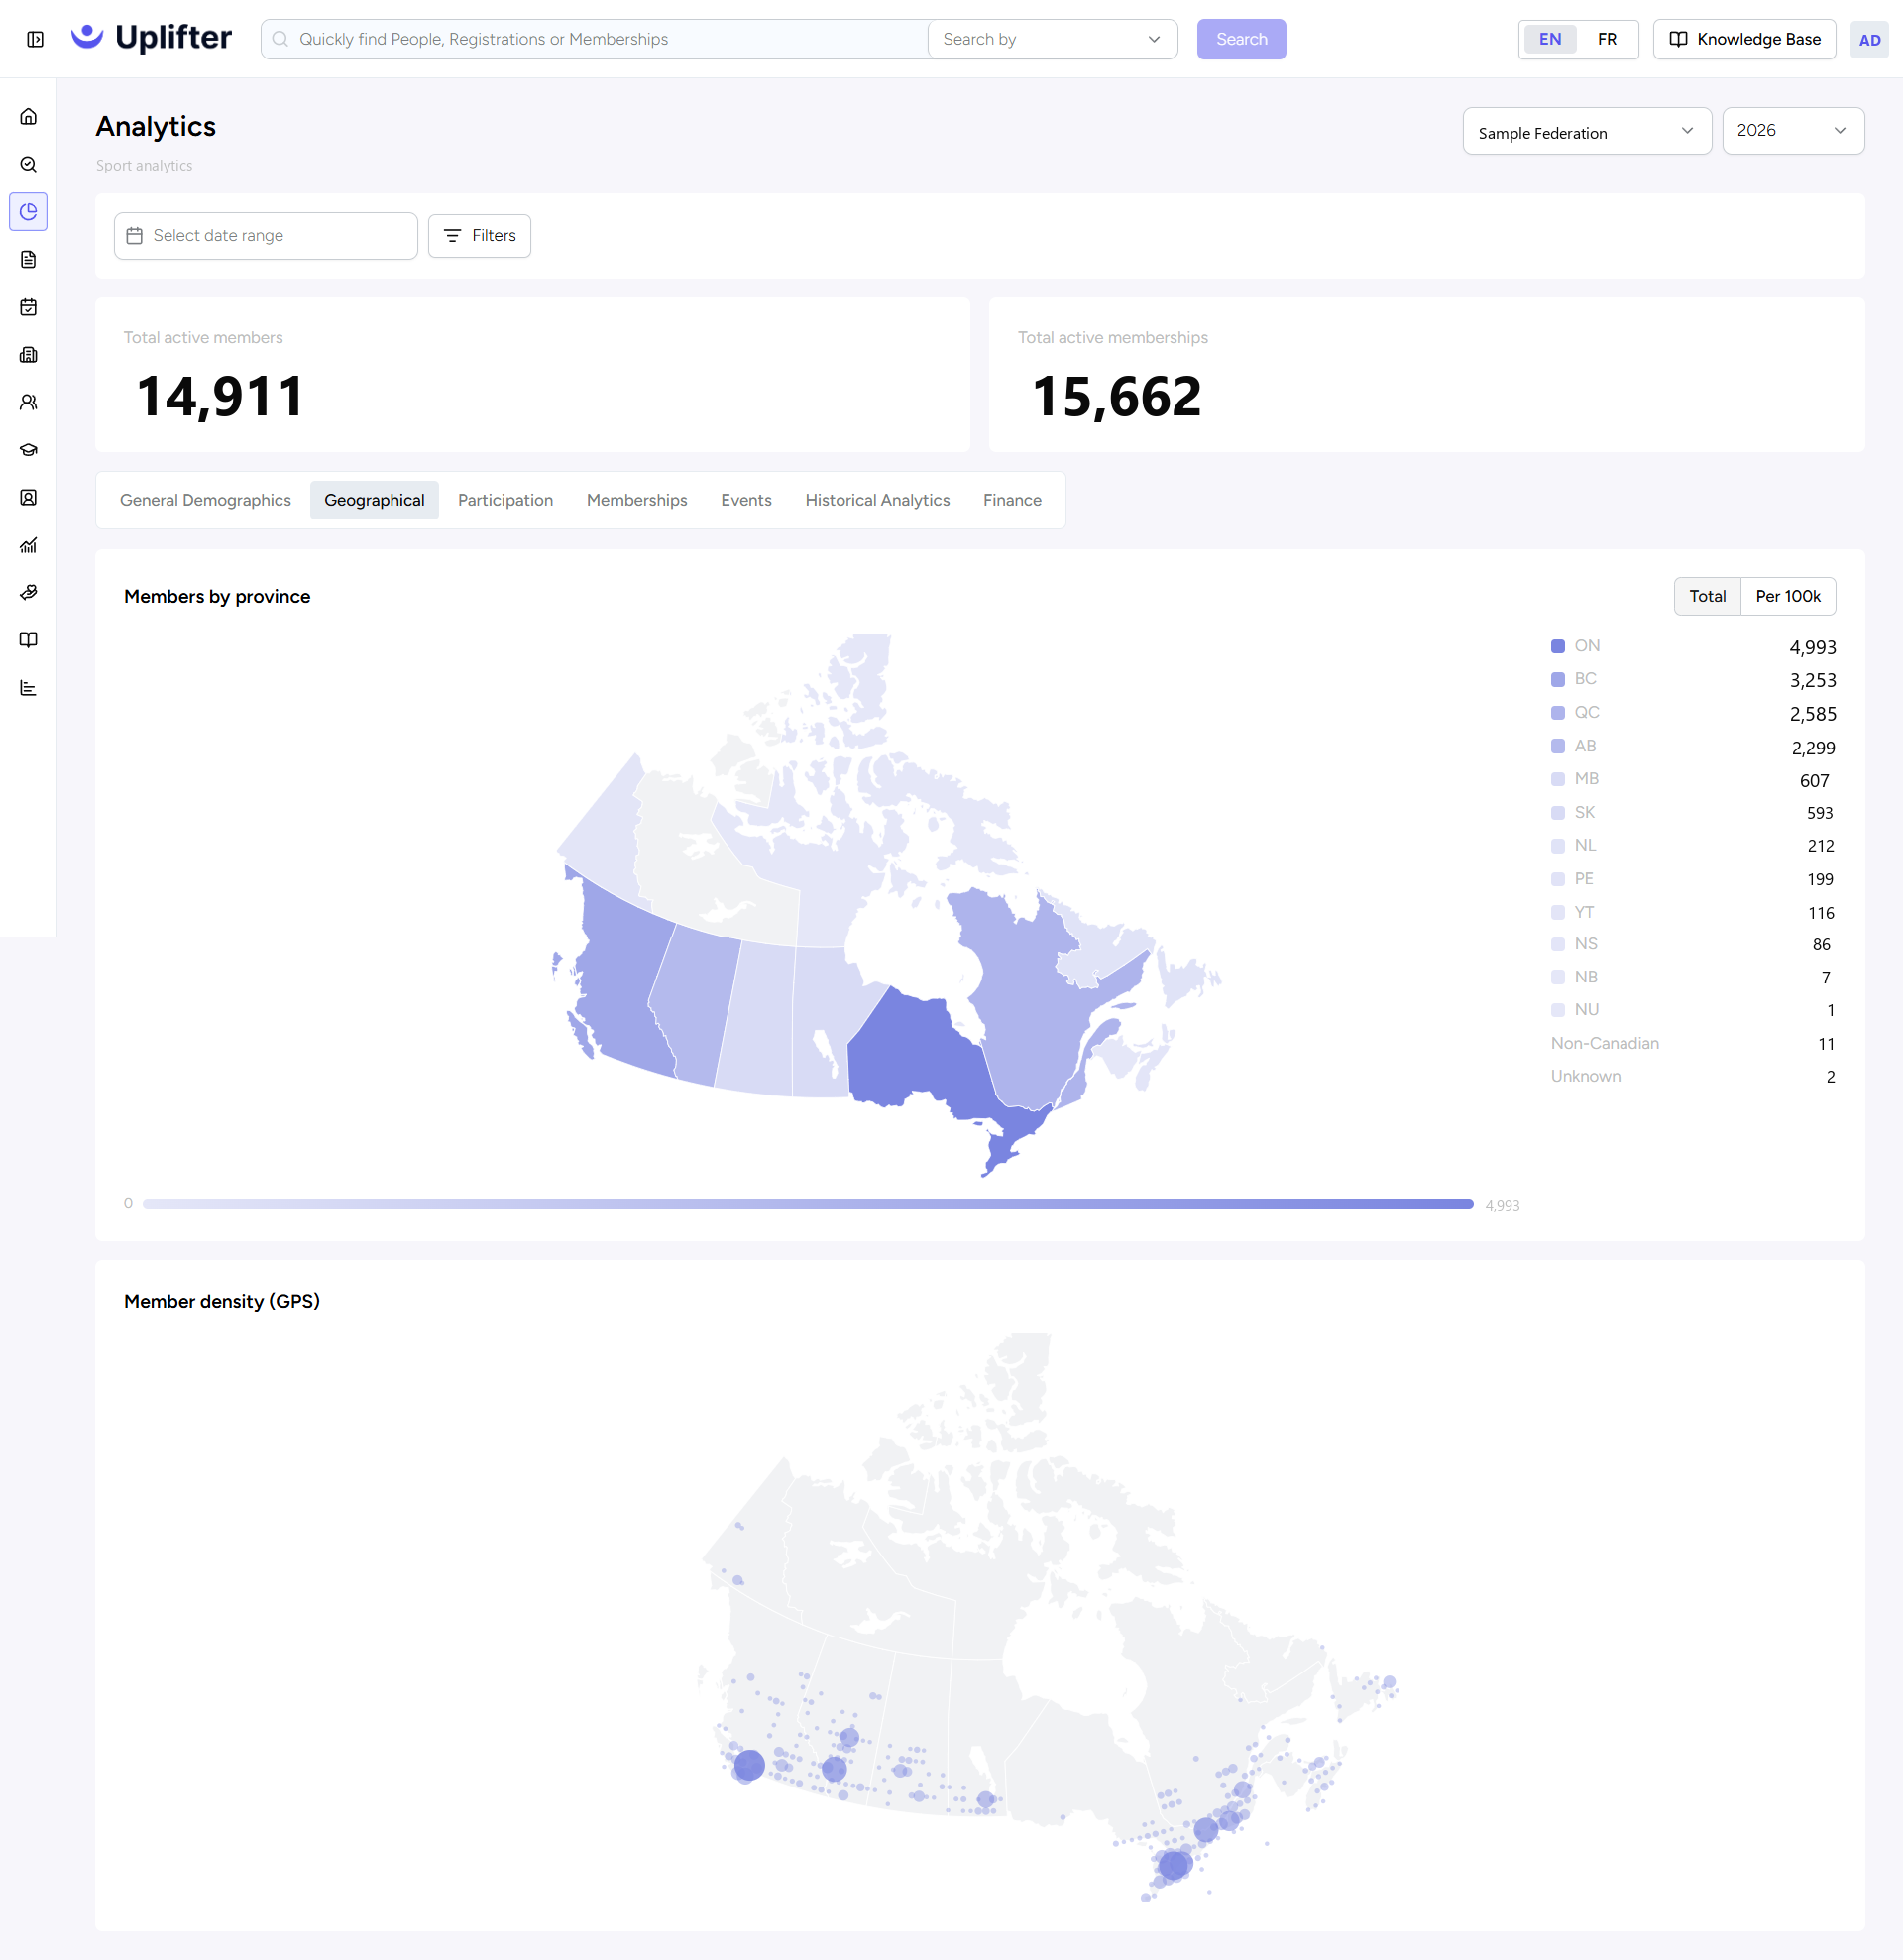Switch to Events tab
This screenshot has width=1903, height=1960.
[746, 500]
